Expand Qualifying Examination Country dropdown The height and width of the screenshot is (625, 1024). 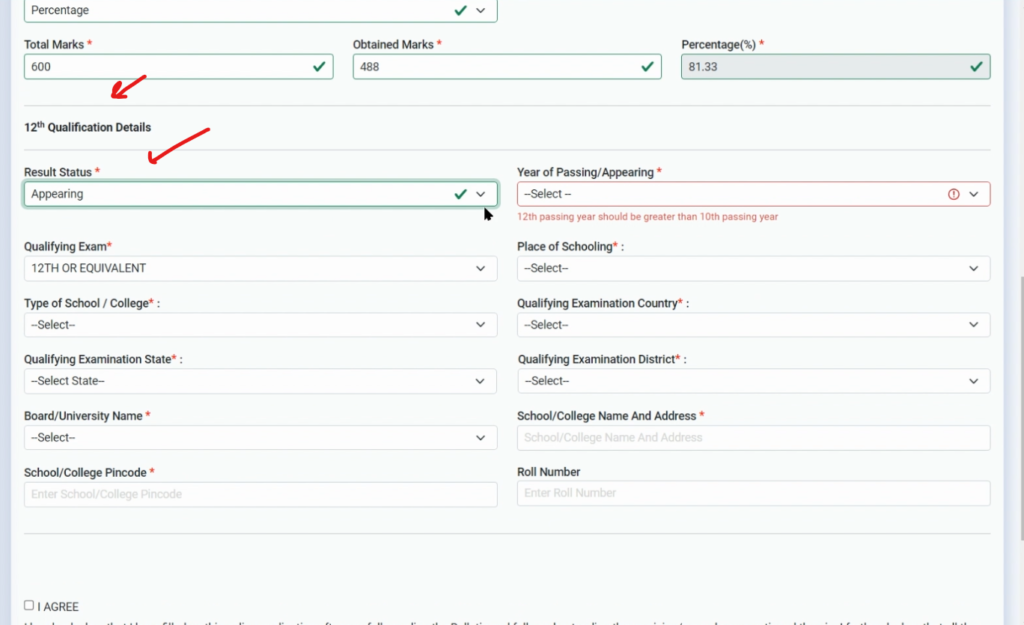(x=753, y=325)
